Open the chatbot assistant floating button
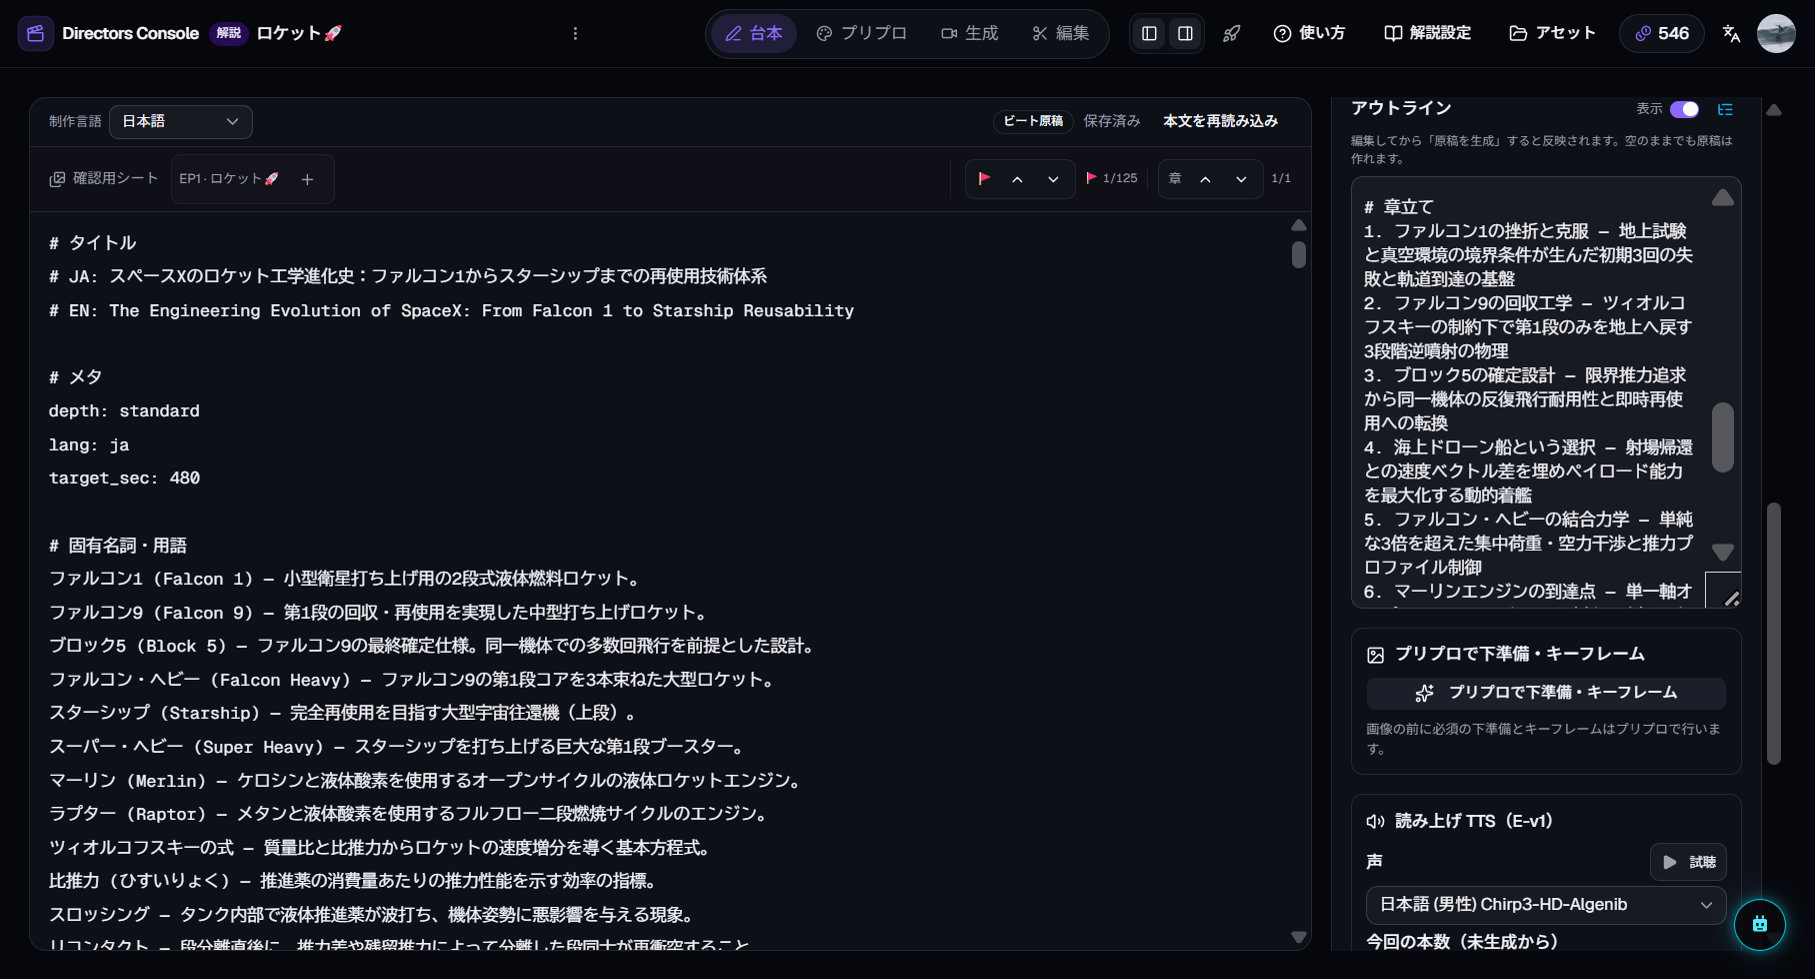 coord(1760,925)
